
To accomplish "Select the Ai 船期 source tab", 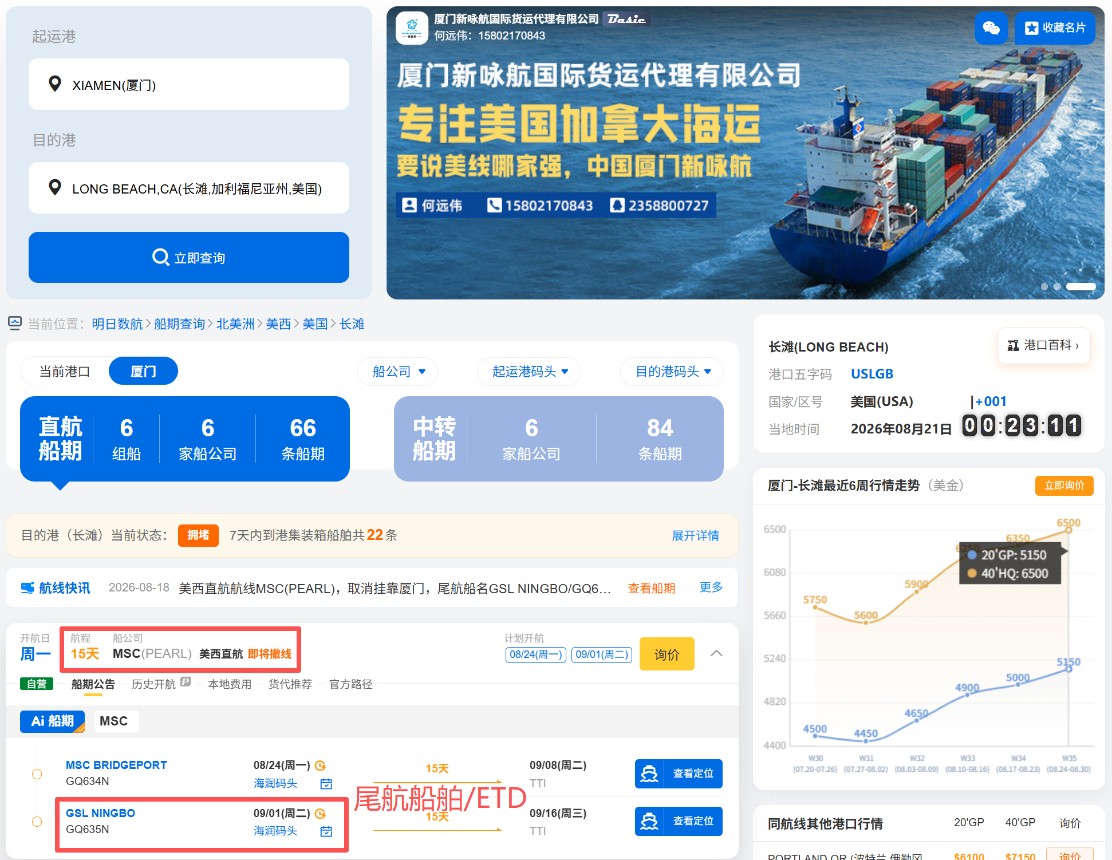I will pyautogui.click(x=52, y=721).
